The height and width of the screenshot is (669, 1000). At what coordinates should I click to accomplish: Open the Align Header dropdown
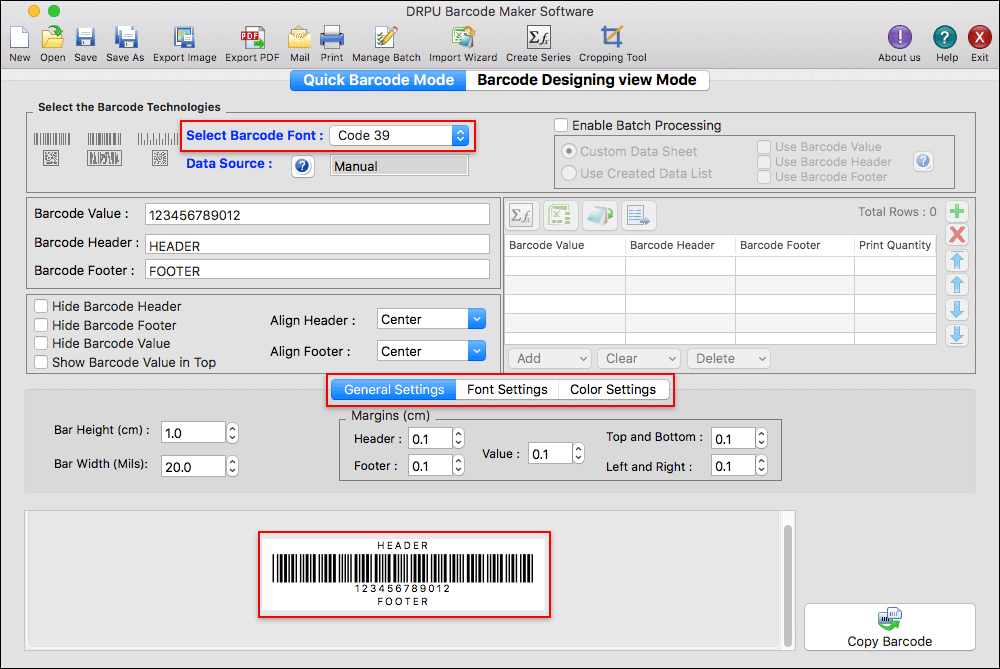431,319
